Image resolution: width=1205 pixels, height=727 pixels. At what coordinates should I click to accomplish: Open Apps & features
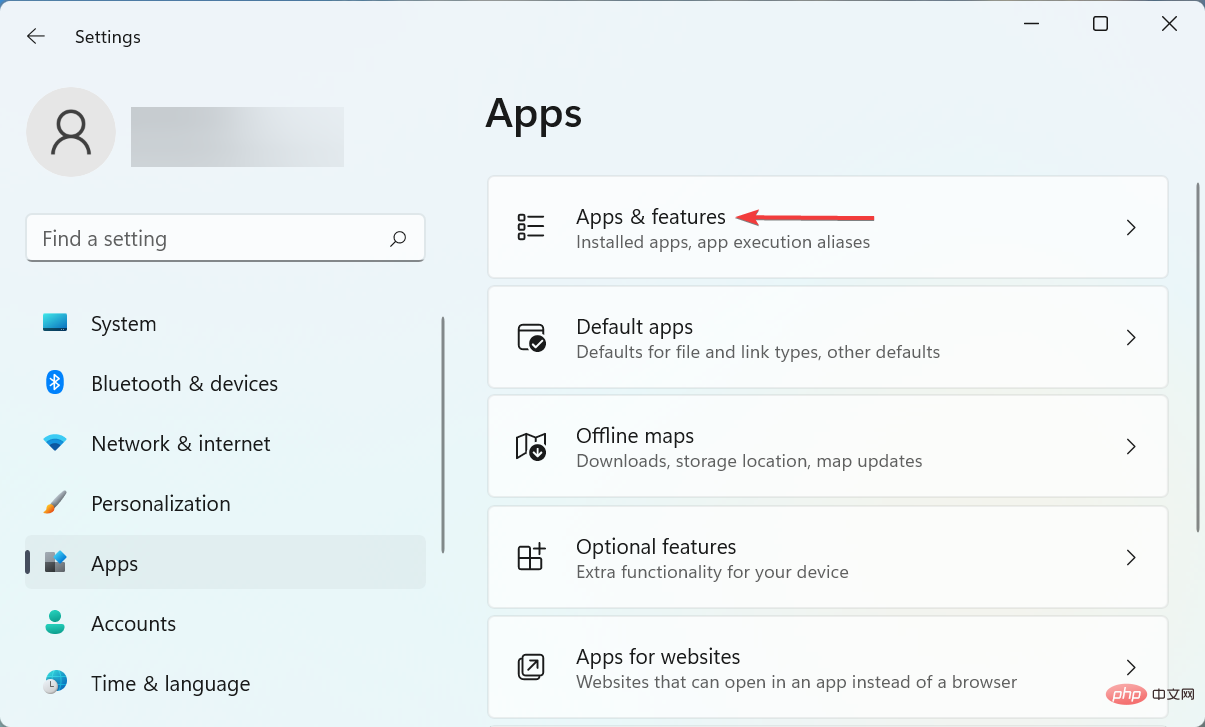pyautogui.click(x=650, y=216)
